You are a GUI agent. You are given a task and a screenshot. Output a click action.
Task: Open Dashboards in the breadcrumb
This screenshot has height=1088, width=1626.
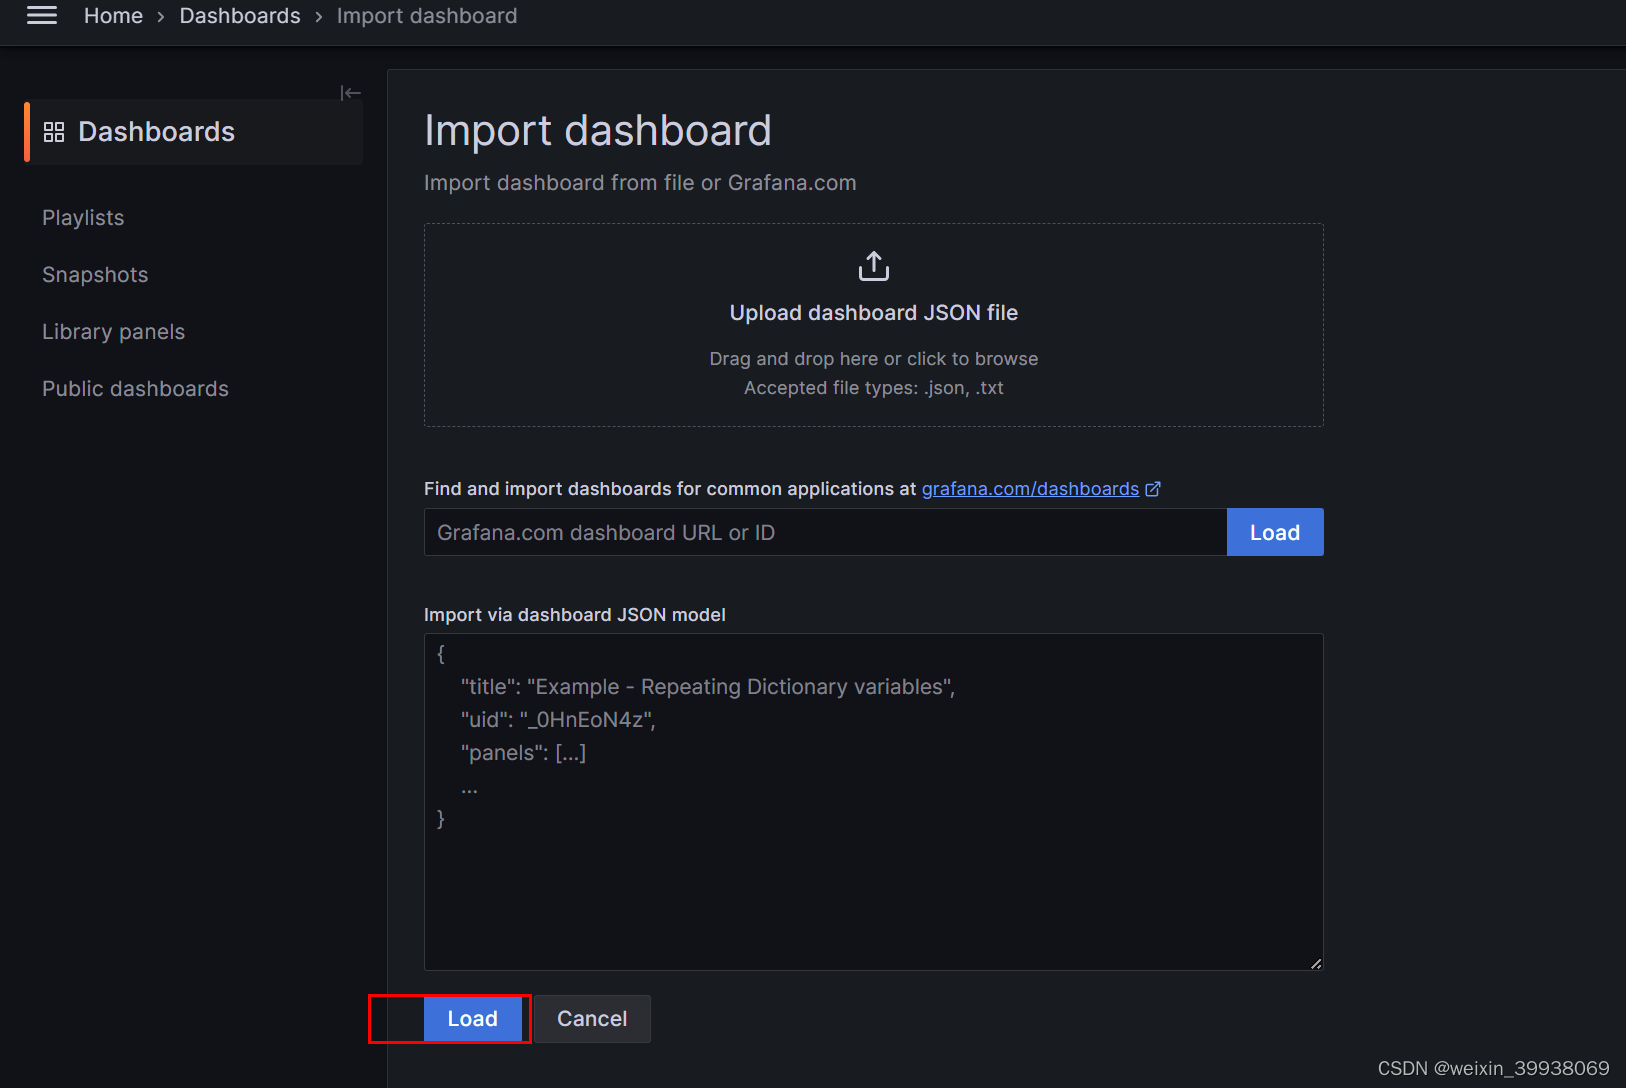point(240,16)
